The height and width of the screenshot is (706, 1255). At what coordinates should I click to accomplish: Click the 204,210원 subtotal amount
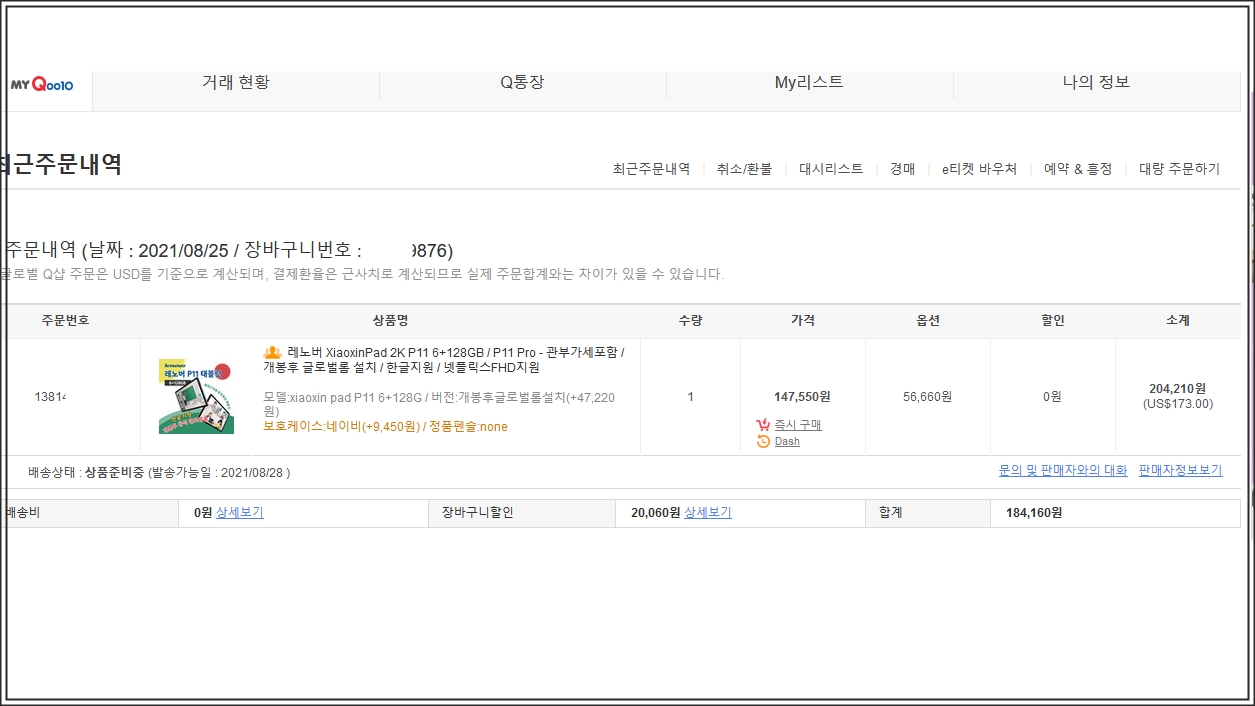(x=1177, y=388)
